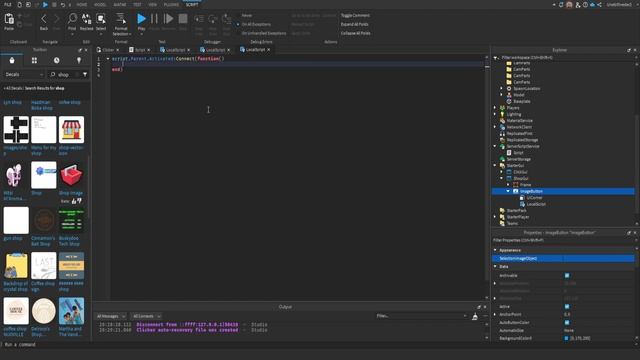Undock the Properties panel
640x360 pixels.
tap(629, 233)
